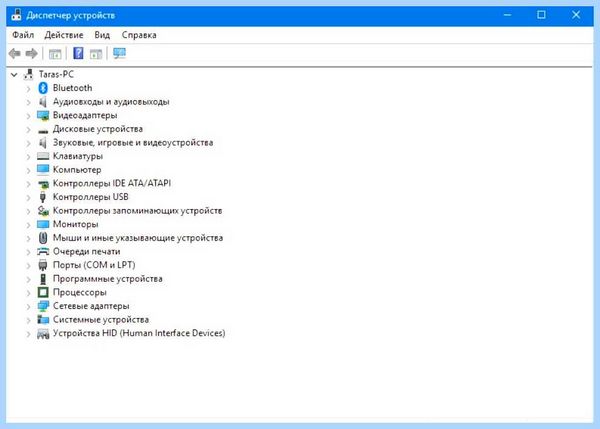Select the Taras-PC tree label

pyautogui.click(x=56, y=74)
